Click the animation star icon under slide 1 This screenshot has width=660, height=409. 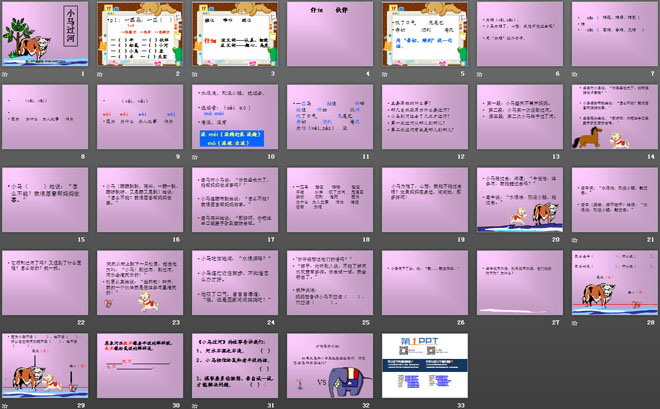[x=5, y=74]
